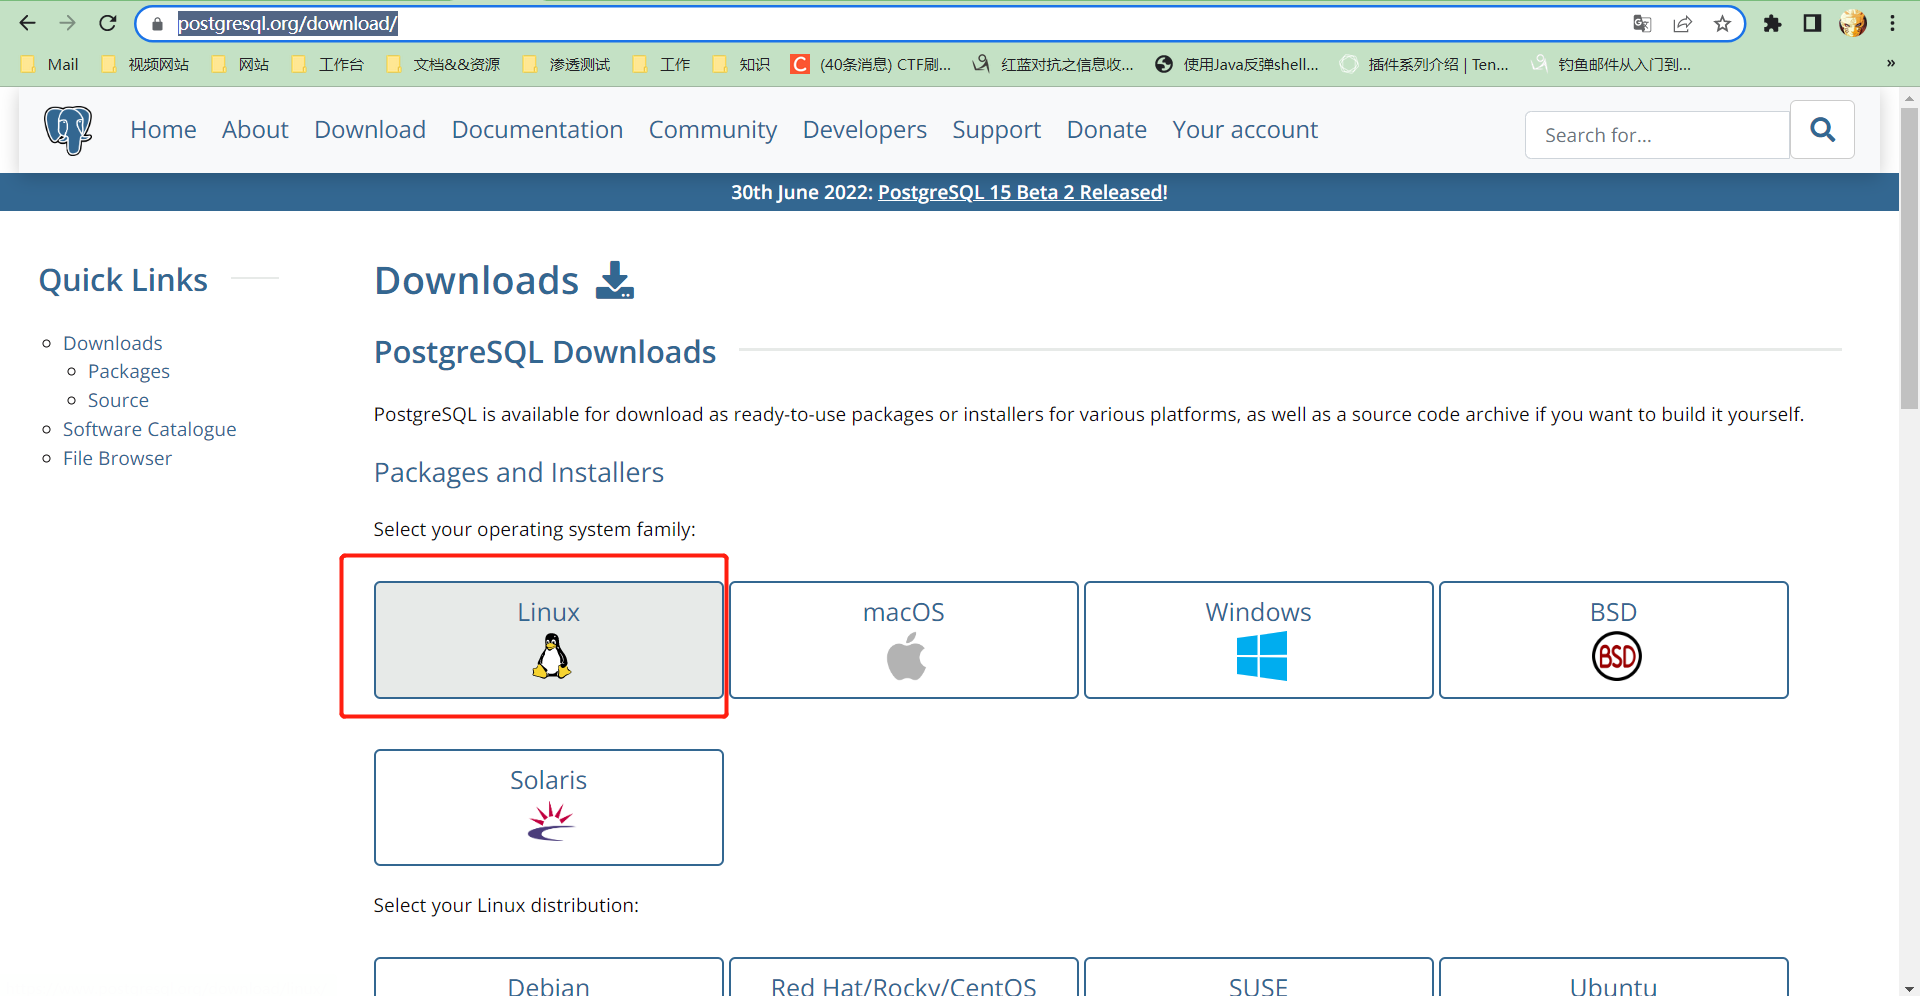Toggle the browser side panel icon
Viewport: 1920px width, 996px height.
[1812, 23]
